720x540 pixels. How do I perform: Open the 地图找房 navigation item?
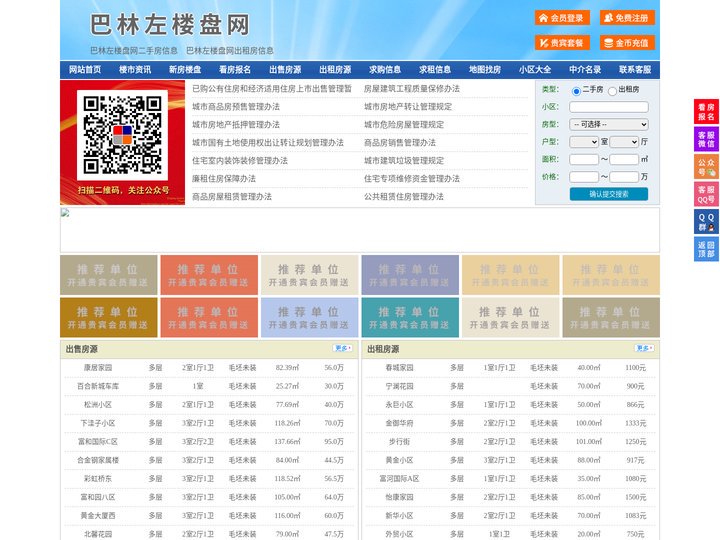pyautogui.click(x=485, y=70)
